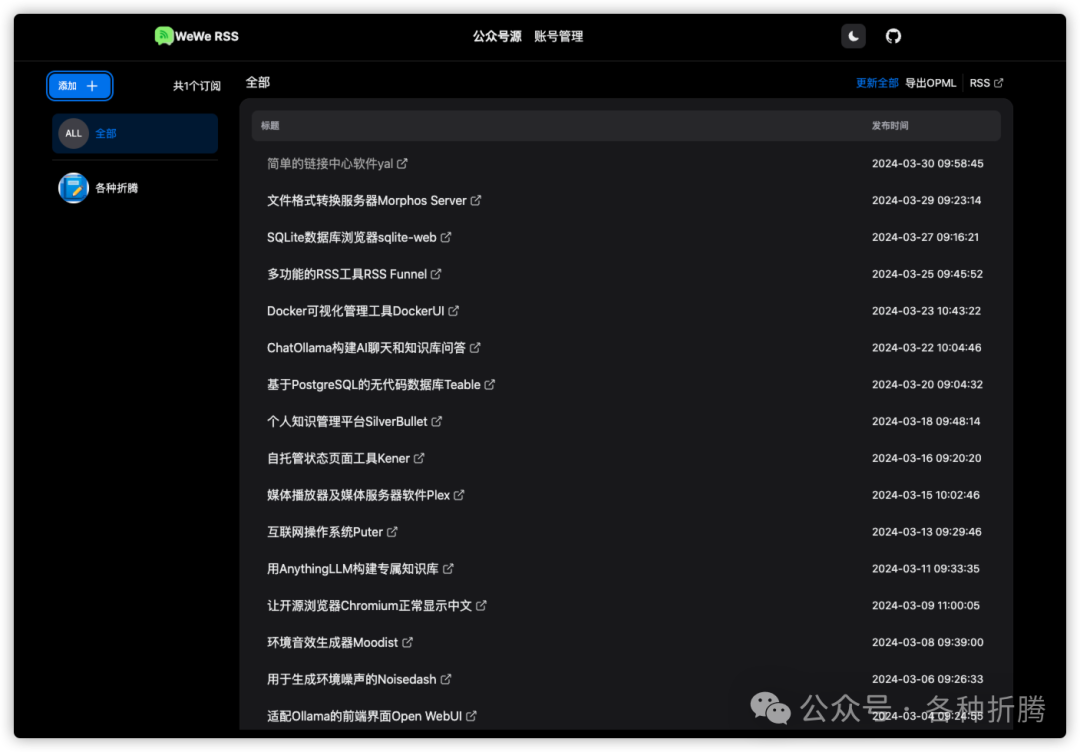Click timestamp 2024-03-30 09:58:45

pyautogui.click(x=927, y=164)
